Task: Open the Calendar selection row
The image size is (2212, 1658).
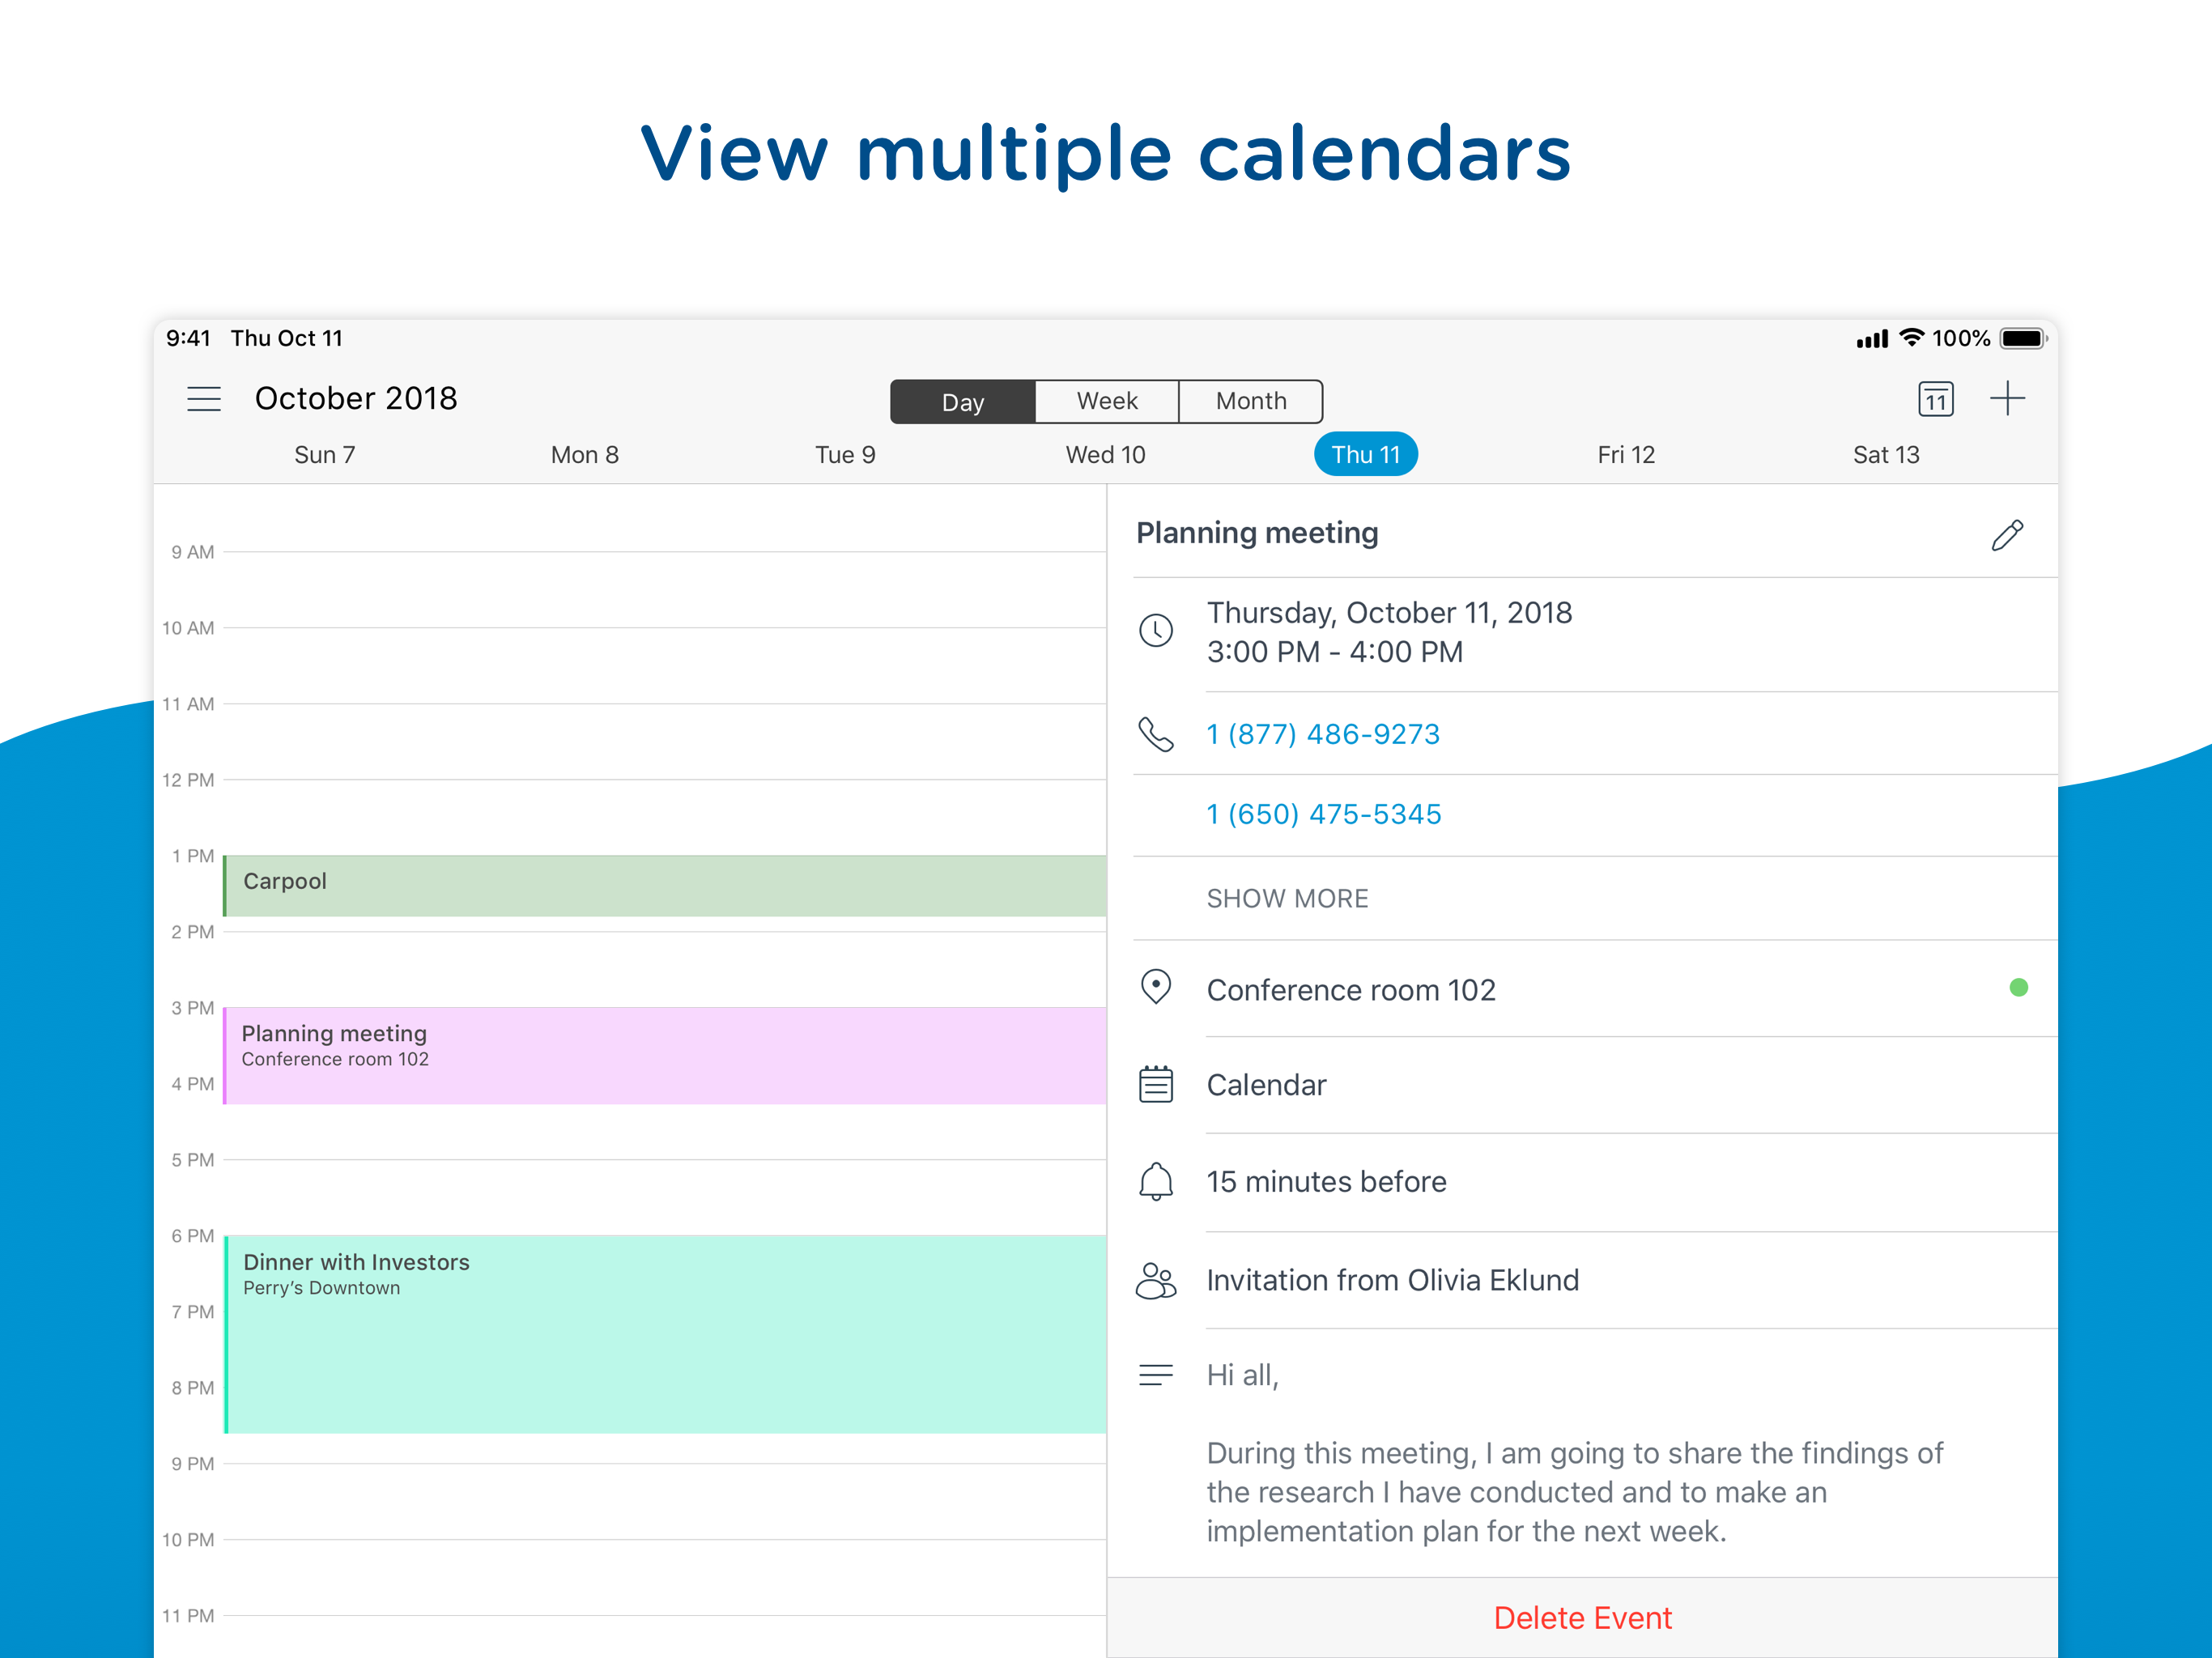Action: 1266,1085
